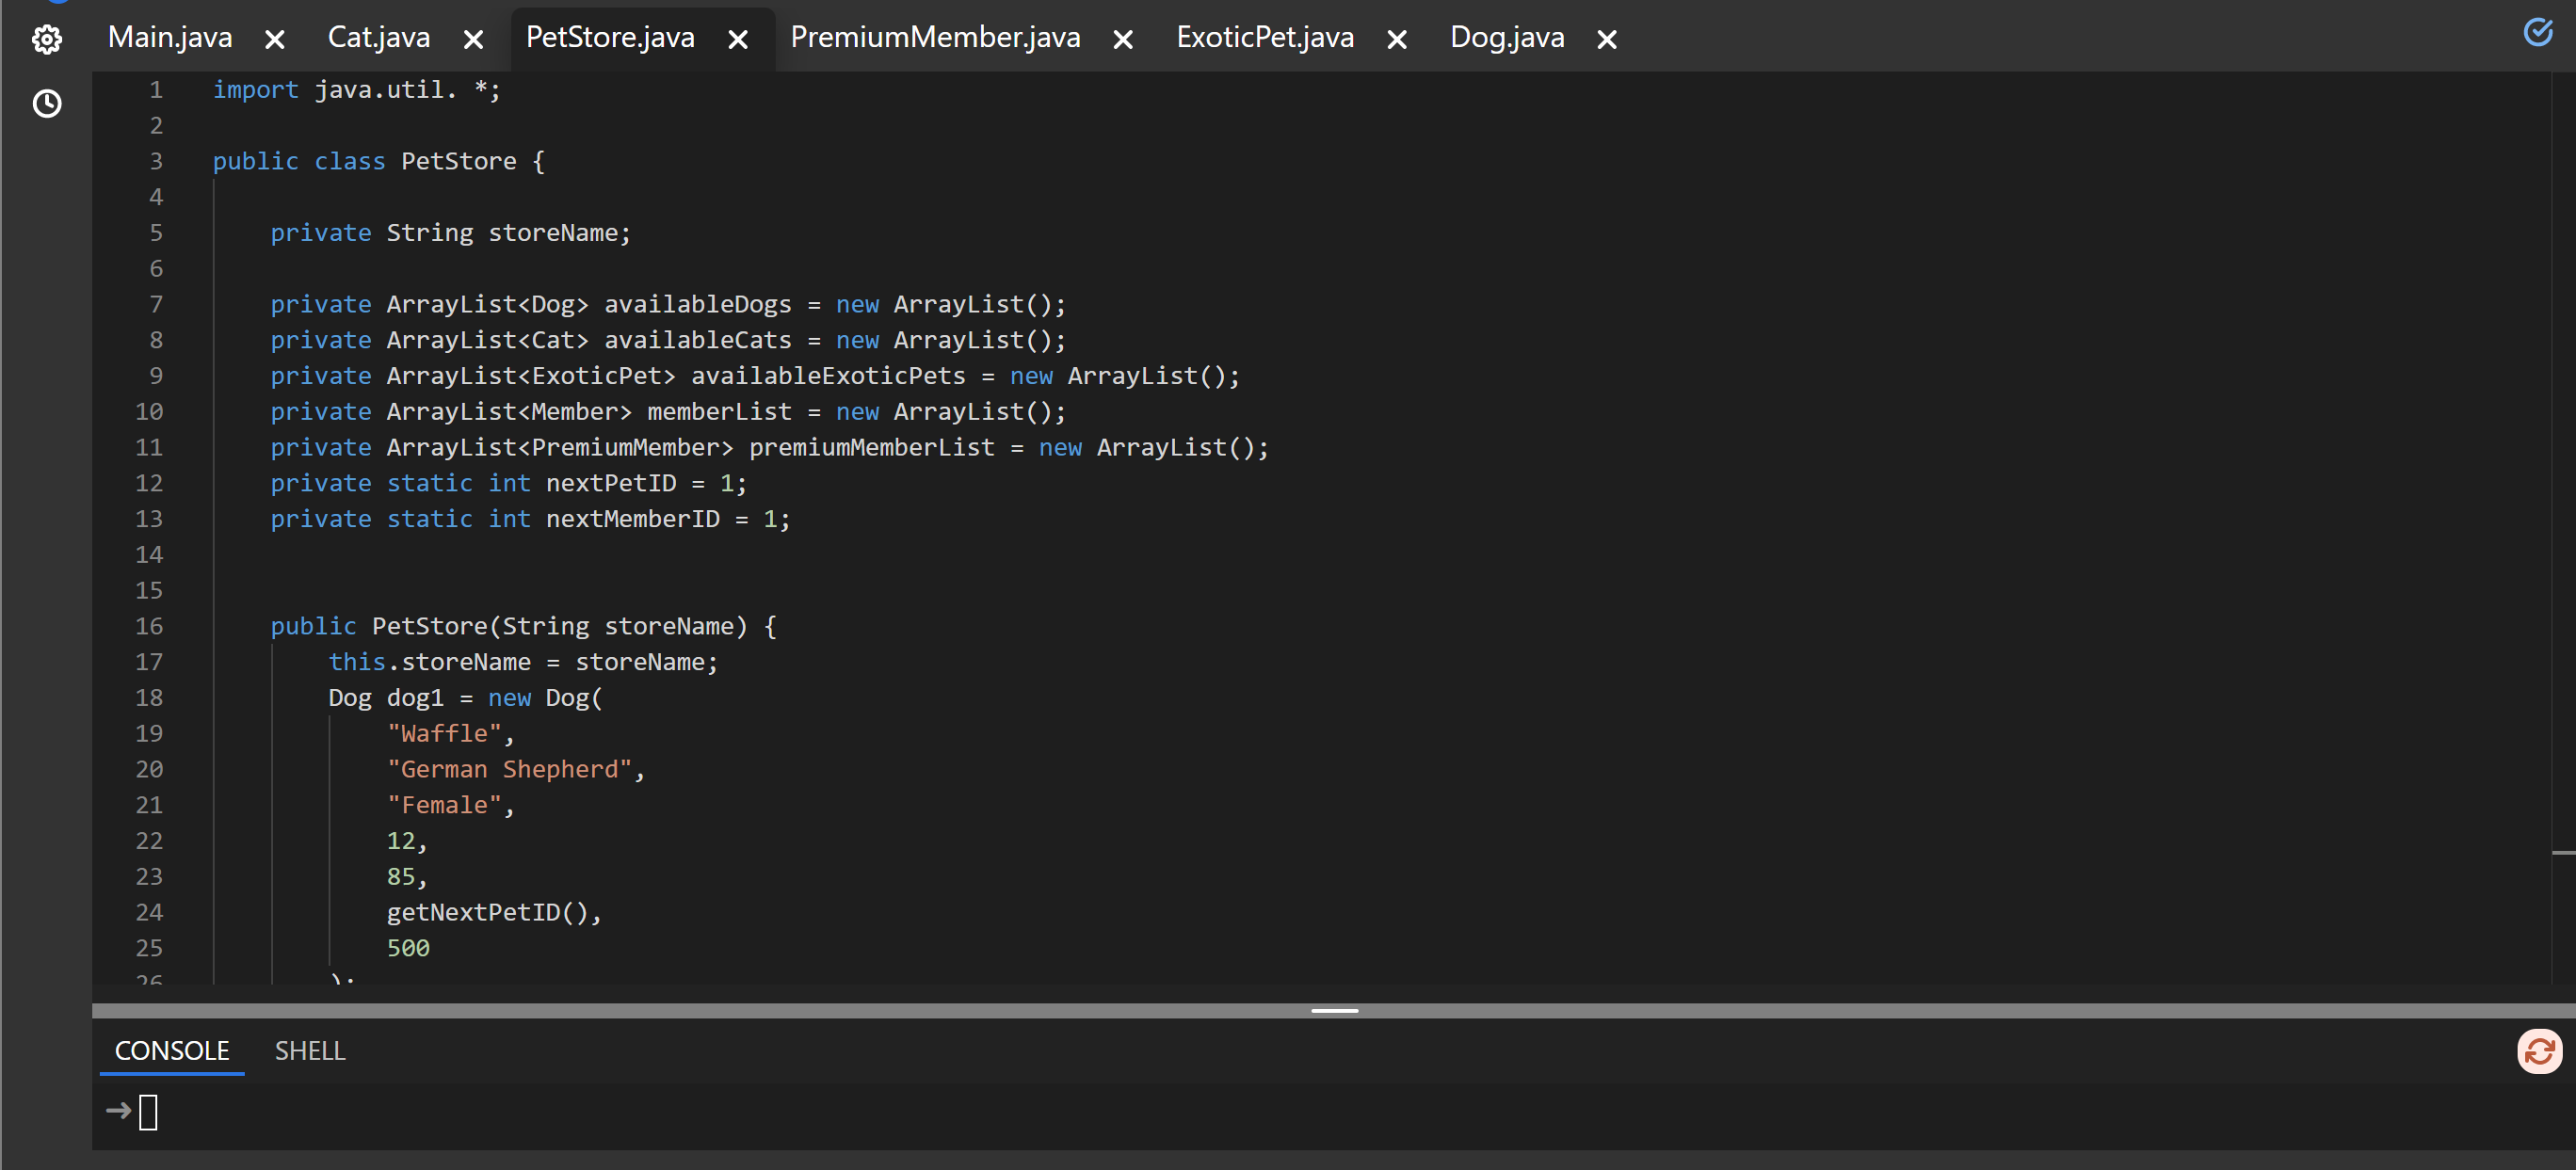Viewport: 2576px width, 1170px height.
Task: Switch to the Main.java tab
Action: (170, 38)
